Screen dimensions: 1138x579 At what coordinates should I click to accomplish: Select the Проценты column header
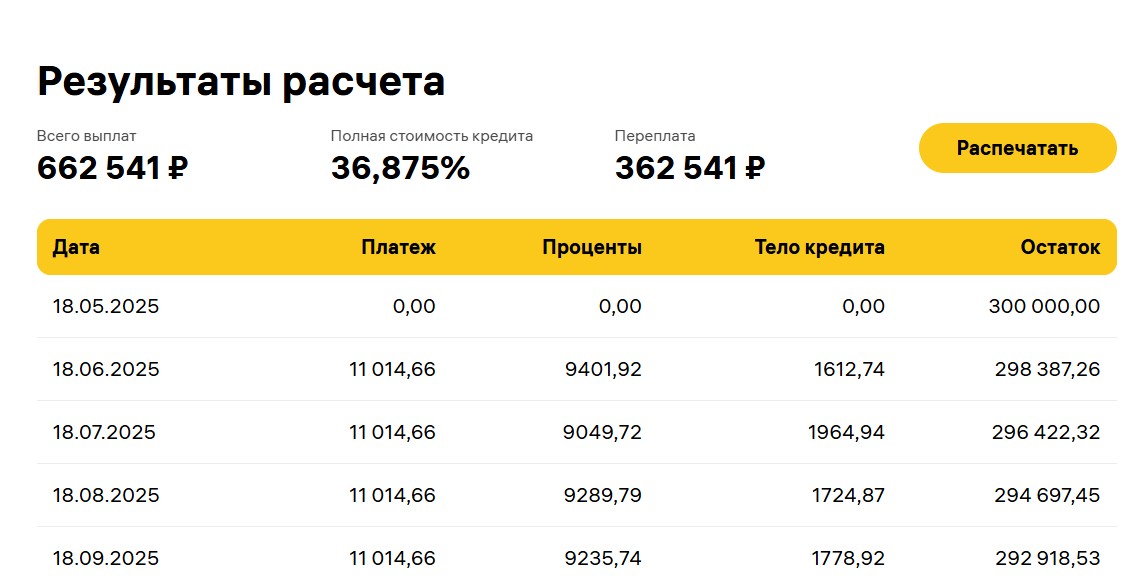pos(592,247)
